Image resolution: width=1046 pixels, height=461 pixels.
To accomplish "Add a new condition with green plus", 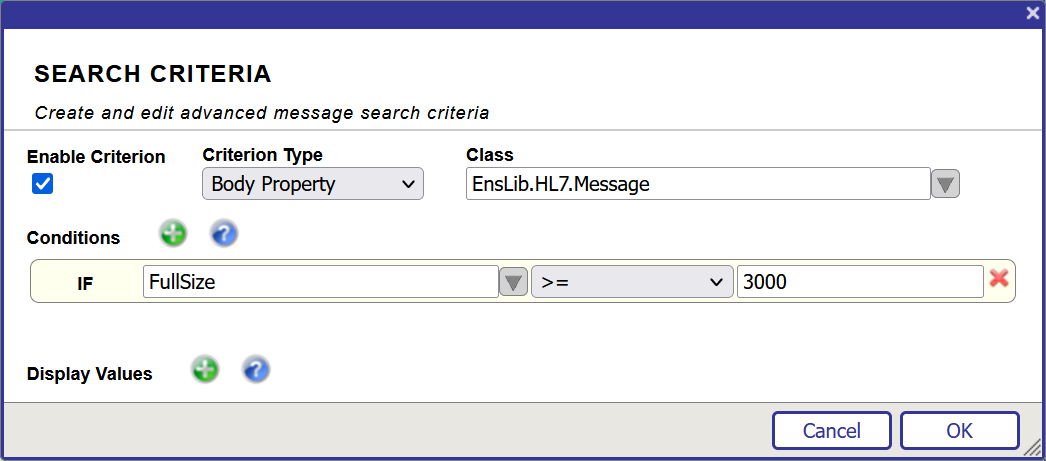I will point(173,234).
